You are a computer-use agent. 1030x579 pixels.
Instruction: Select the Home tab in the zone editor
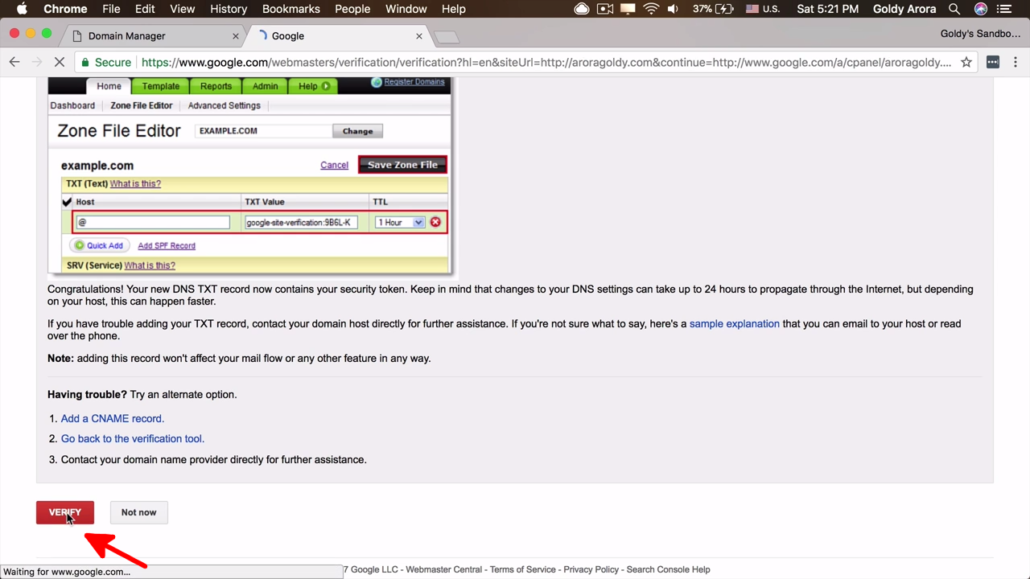click(109, 86)
